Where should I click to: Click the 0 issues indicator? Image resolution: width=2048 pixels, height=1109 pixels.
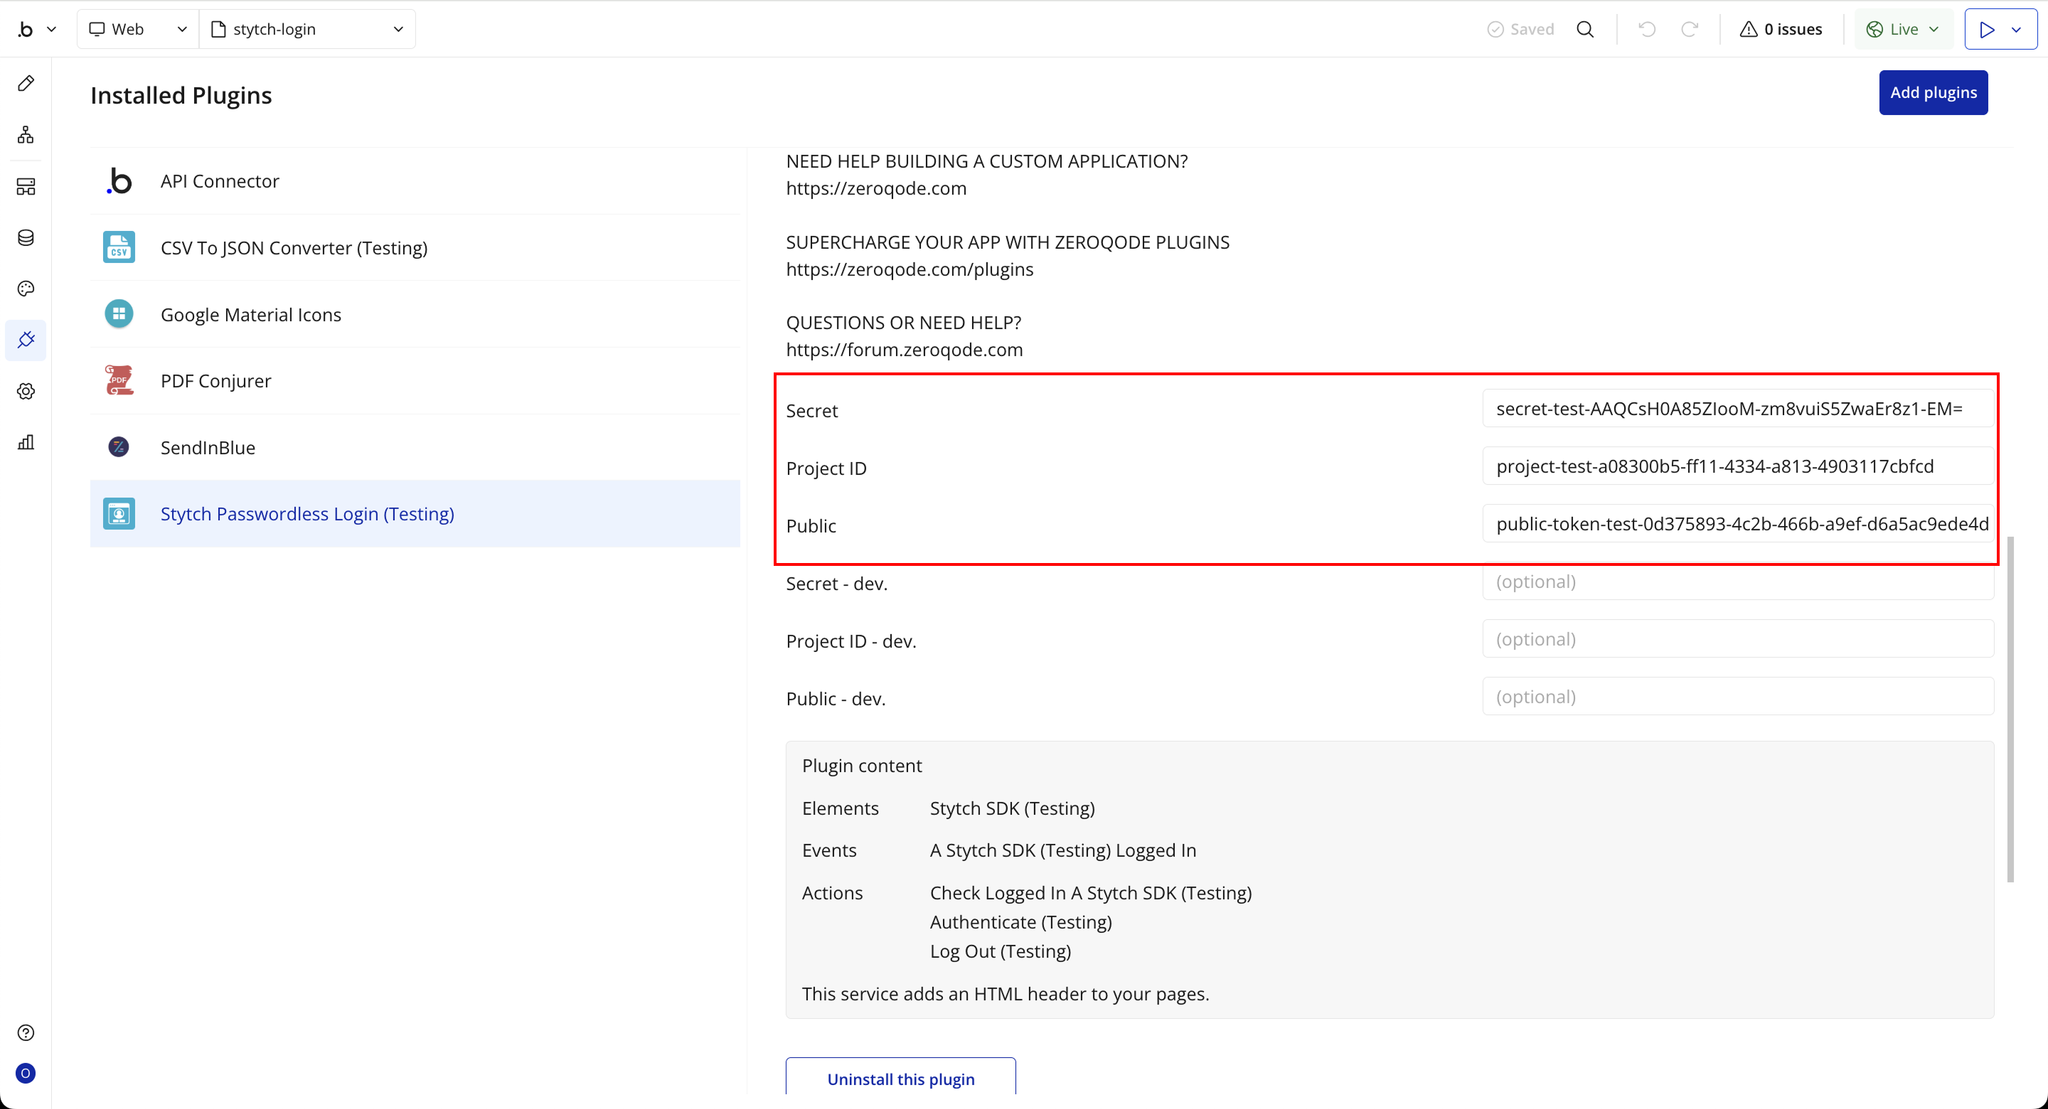[1781, 29]
